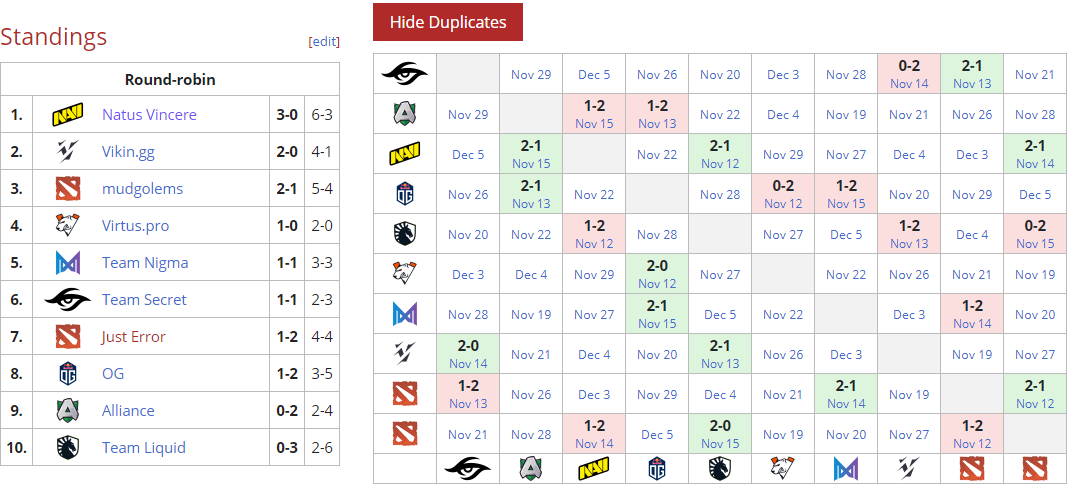Screen dimensions: 1080x499
Task: Click Team Nigma logo in the standings table
Action: pos(67,263)
